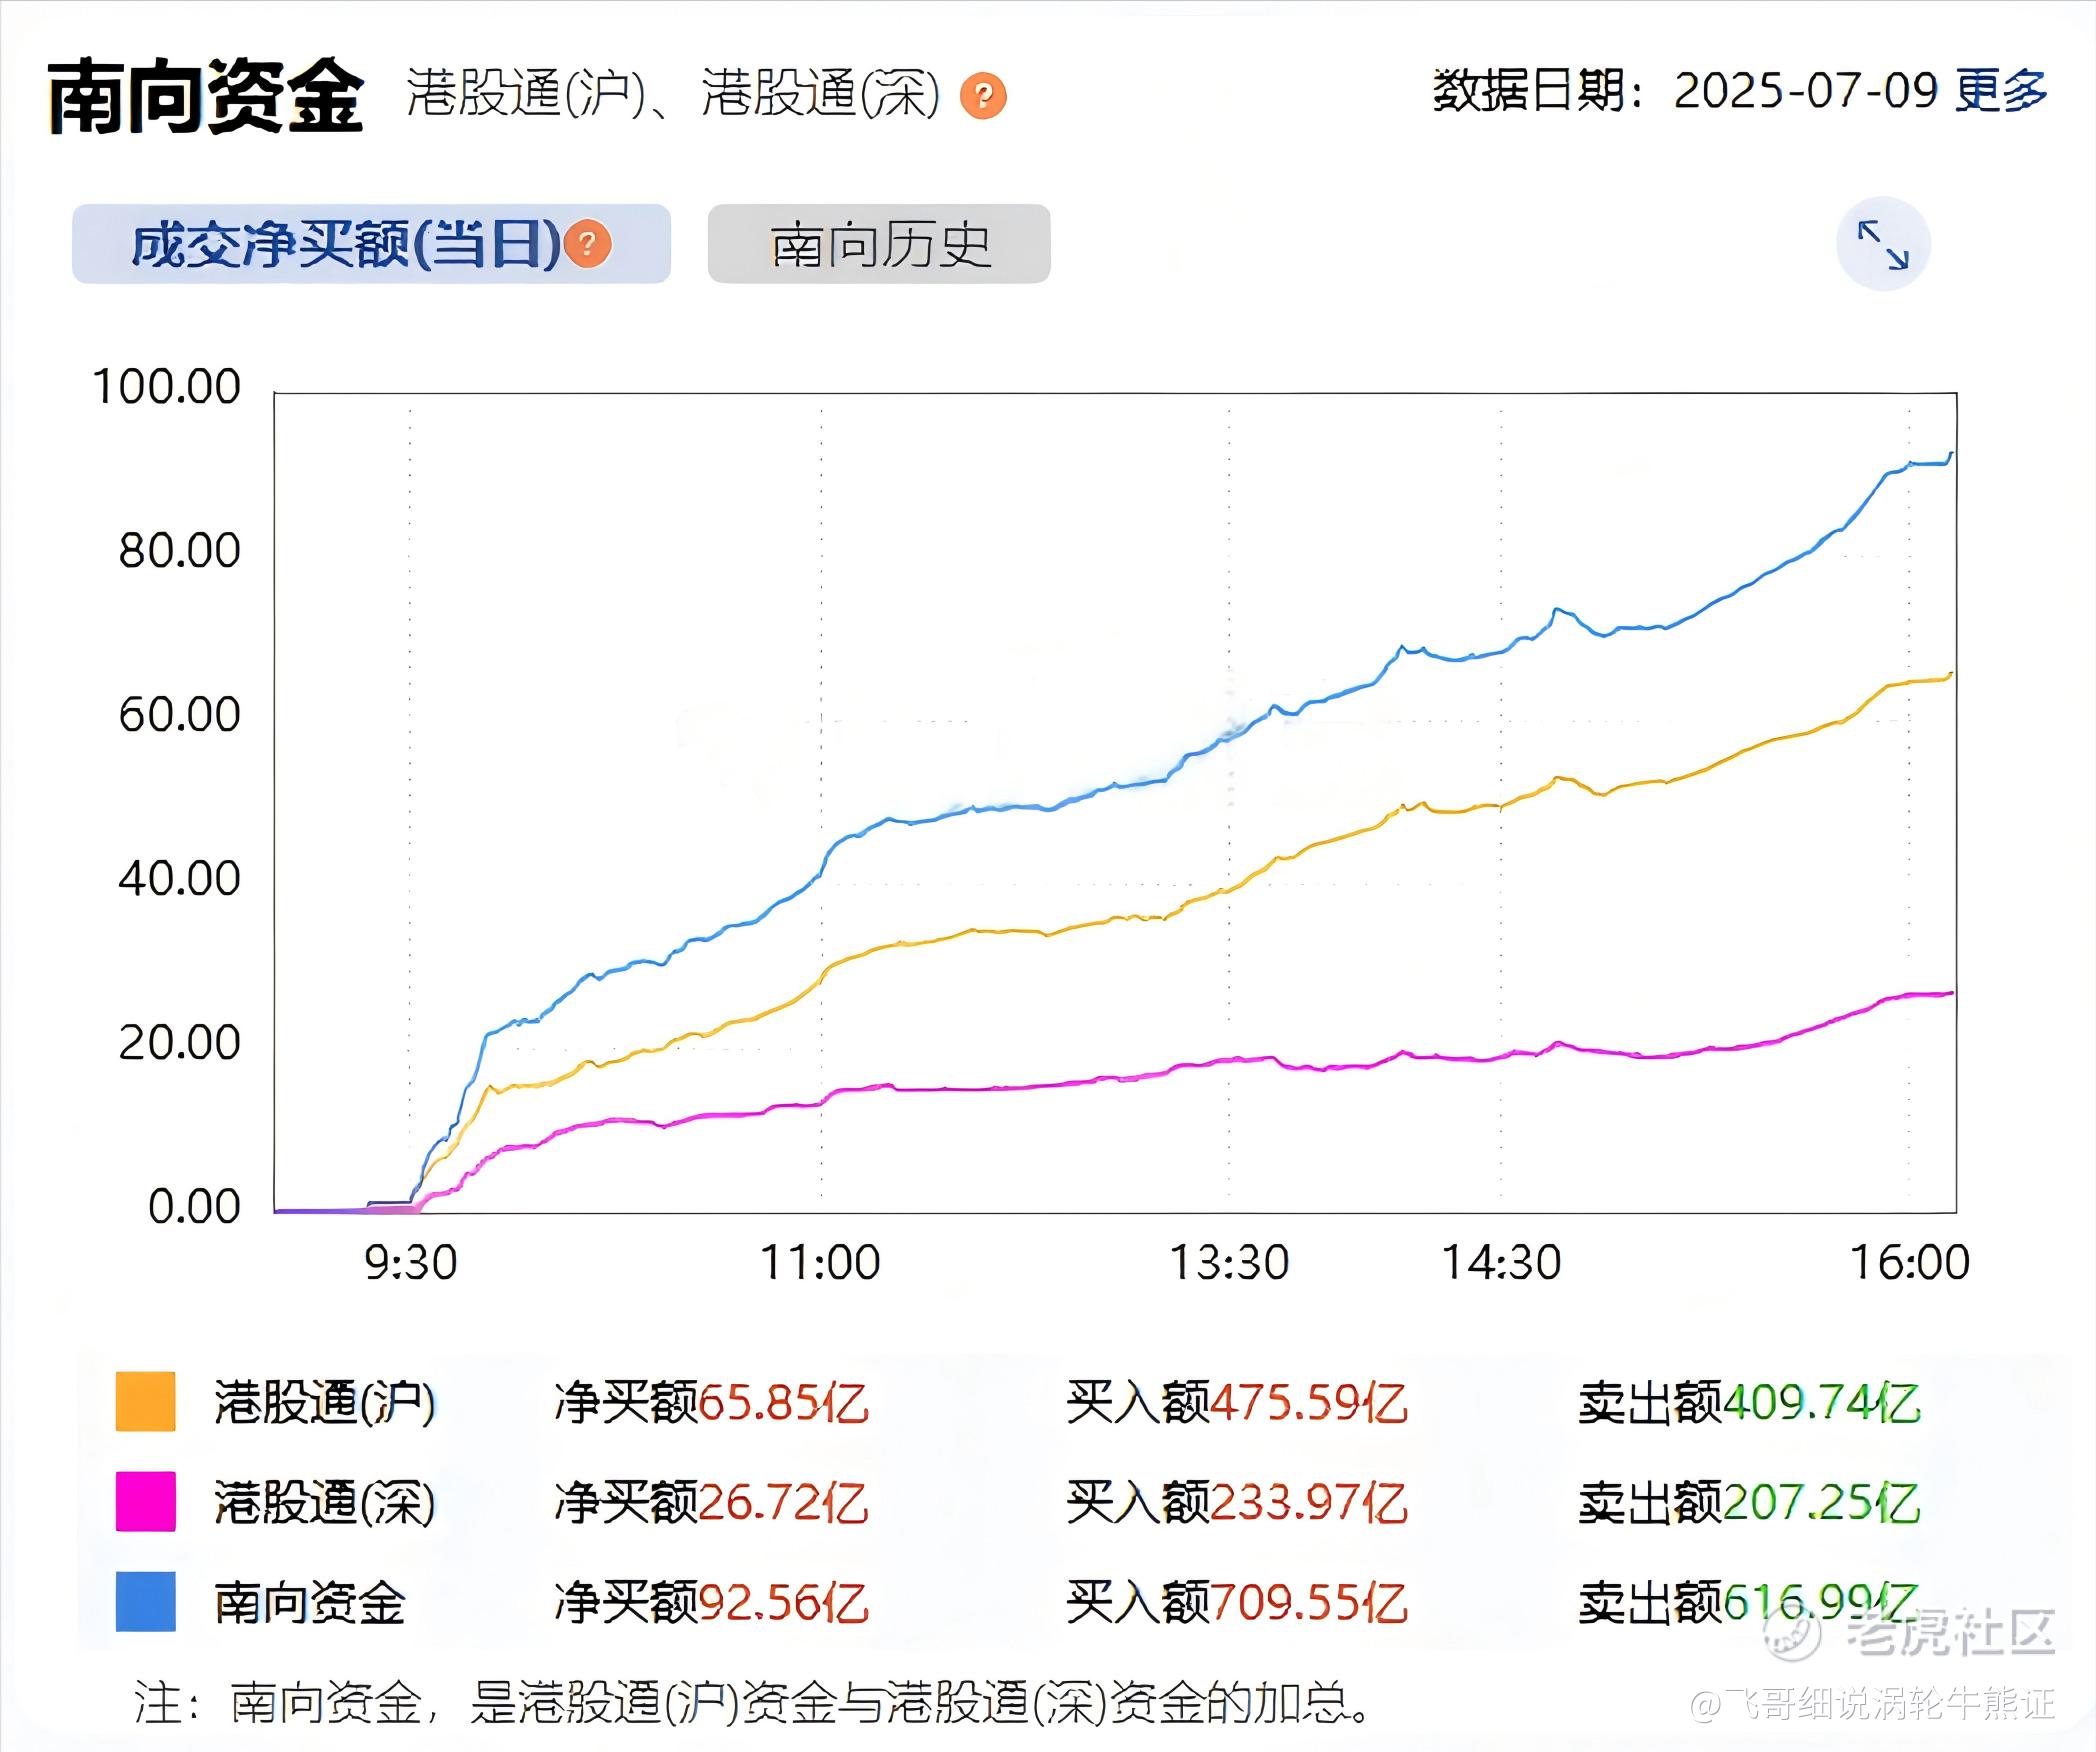Image resolution: width=2096 pixels, height=1752 pixels.
Task: Click the 13:30 time axis label
Action: point(1229,1263)
